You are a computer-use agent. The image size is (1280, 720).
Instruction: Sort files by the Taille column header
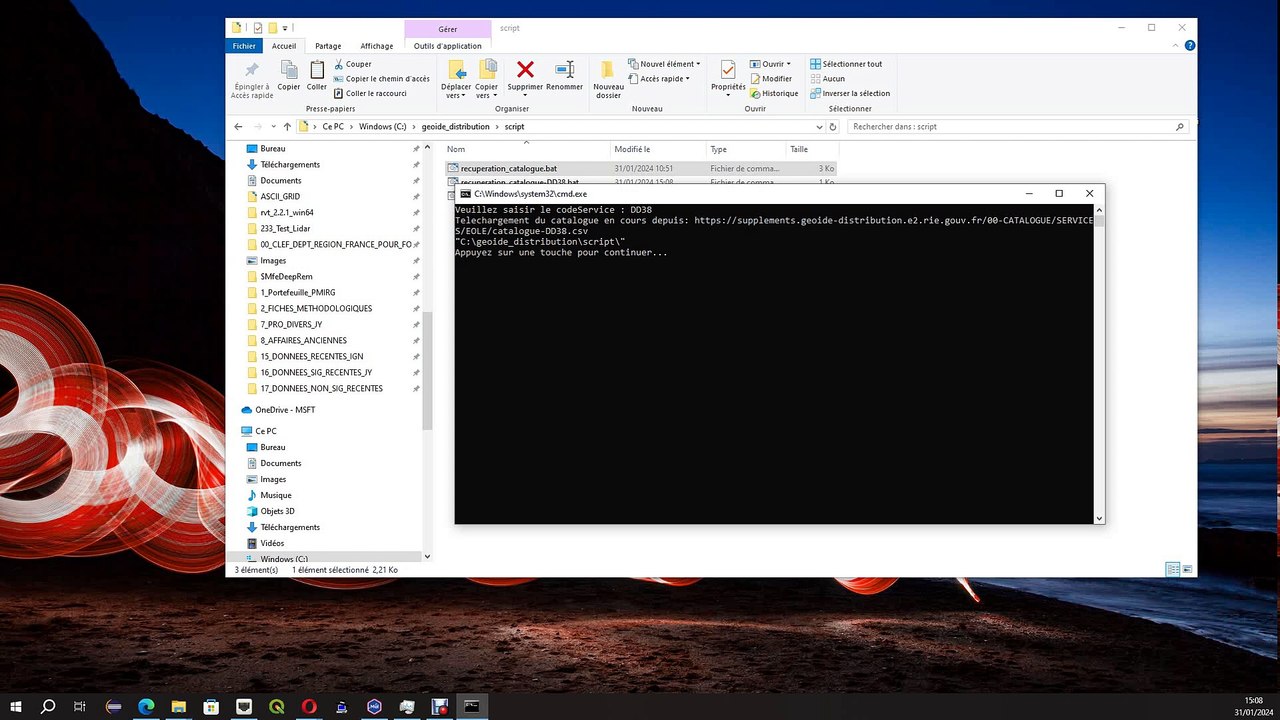[811, 149]
